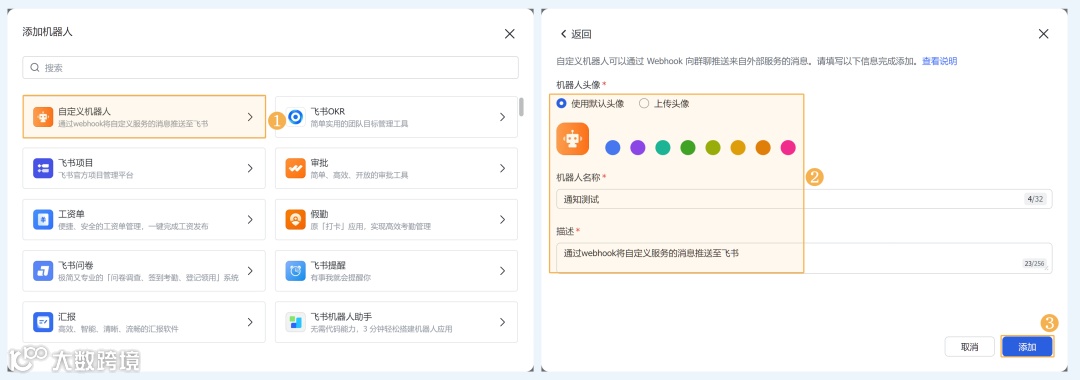Expand 审批 chevron

pyautogui.click(x=503, y=168)
